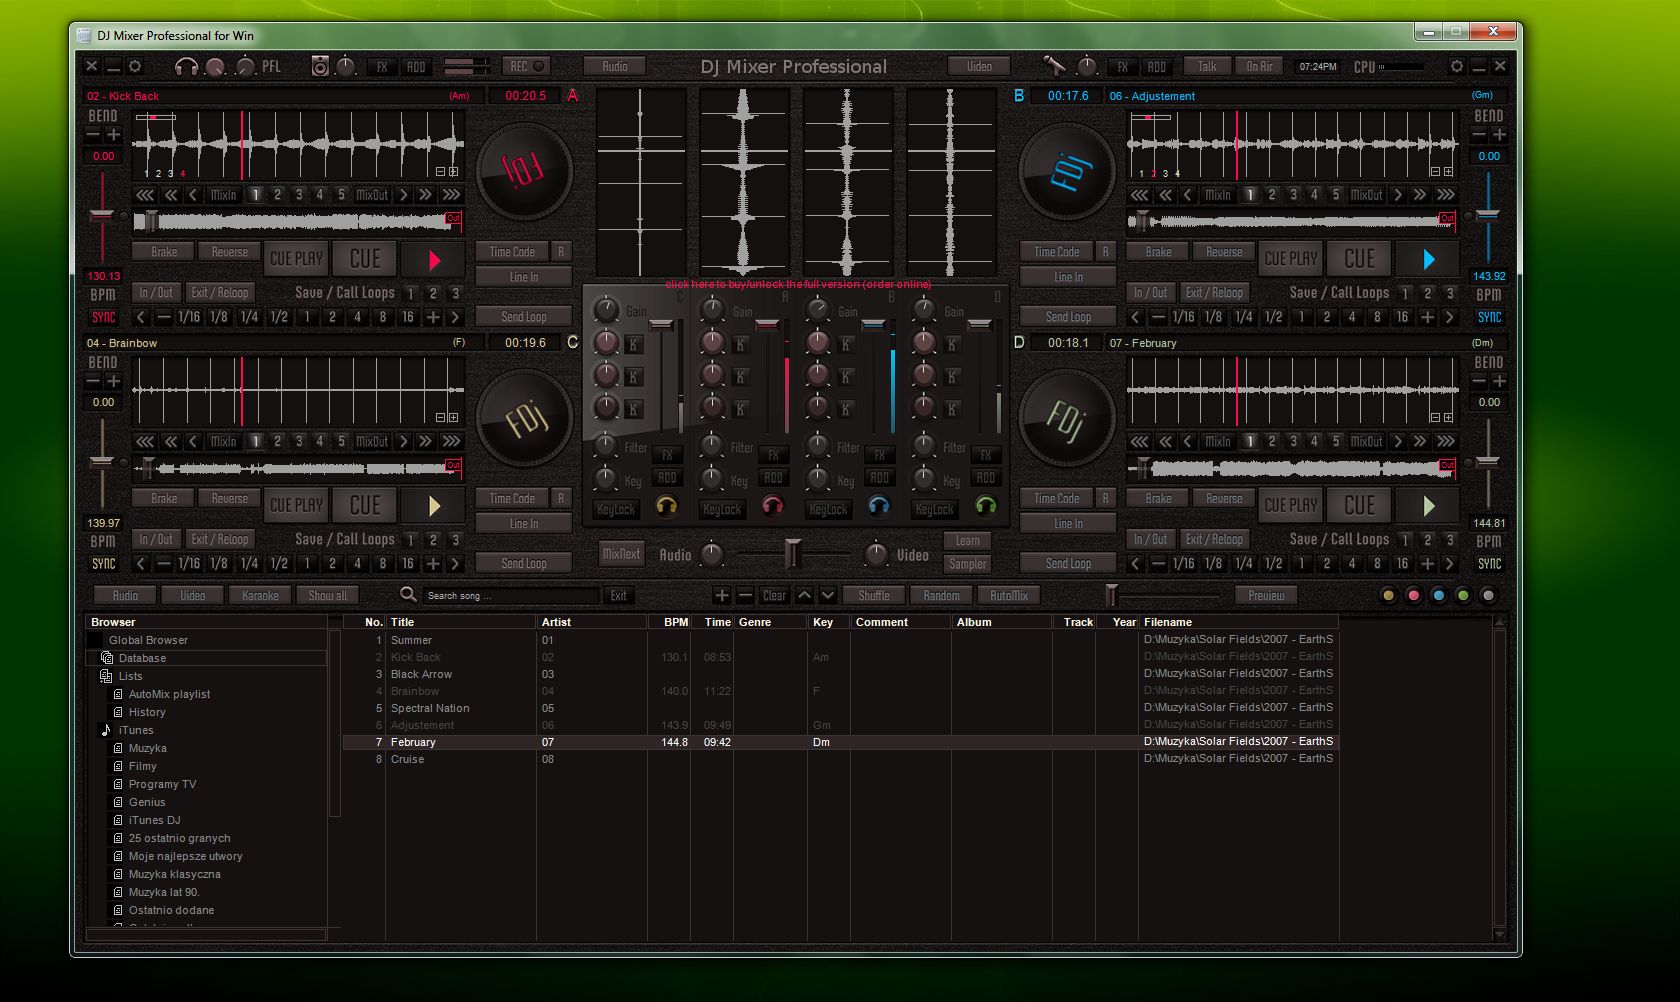Click the green headphone cue on channel D

click(x=986, y=506)
